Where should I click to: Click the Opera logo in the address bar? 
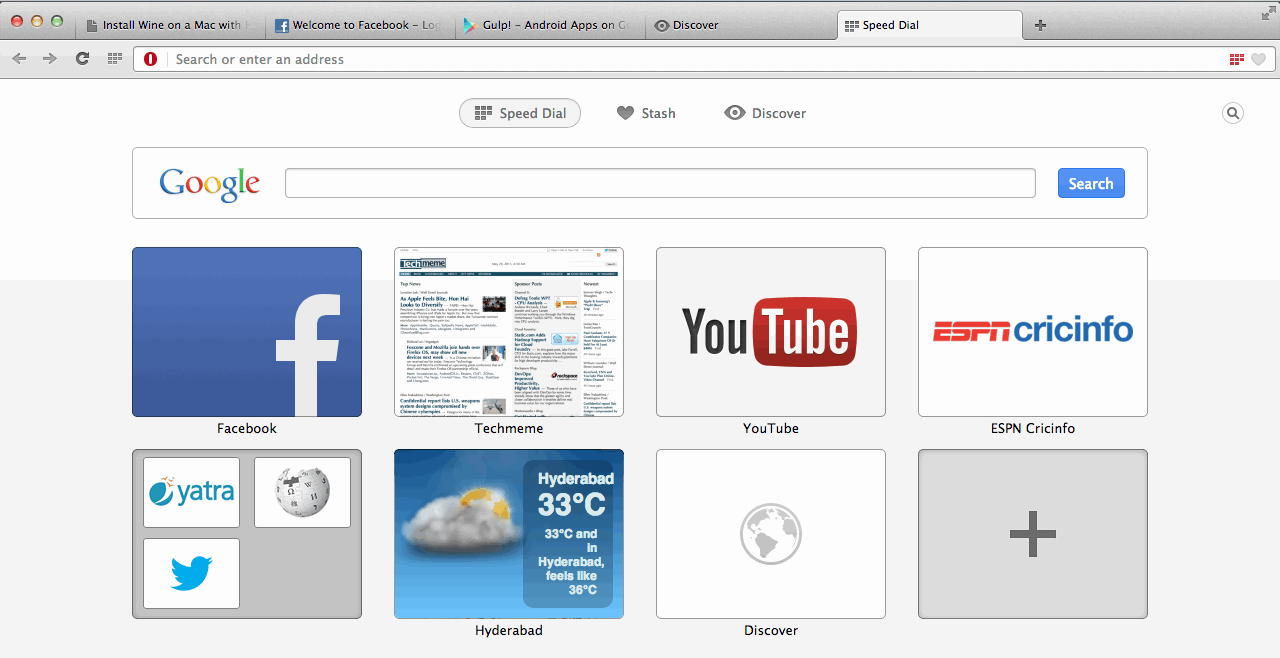151,59
